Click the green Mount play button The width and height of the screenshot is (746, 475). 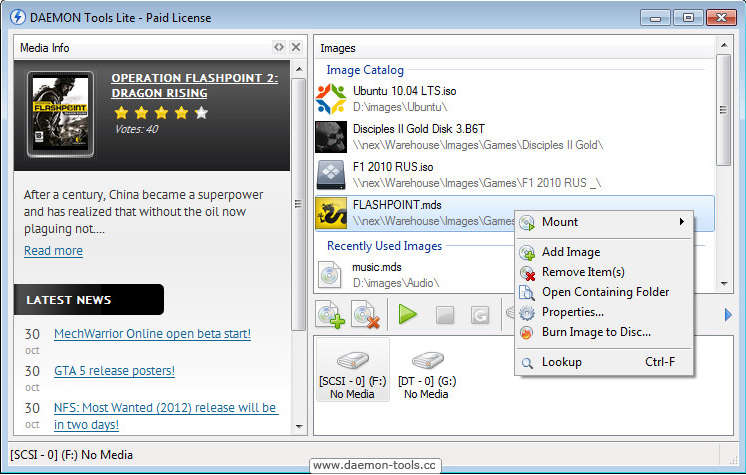pos(407,314)
